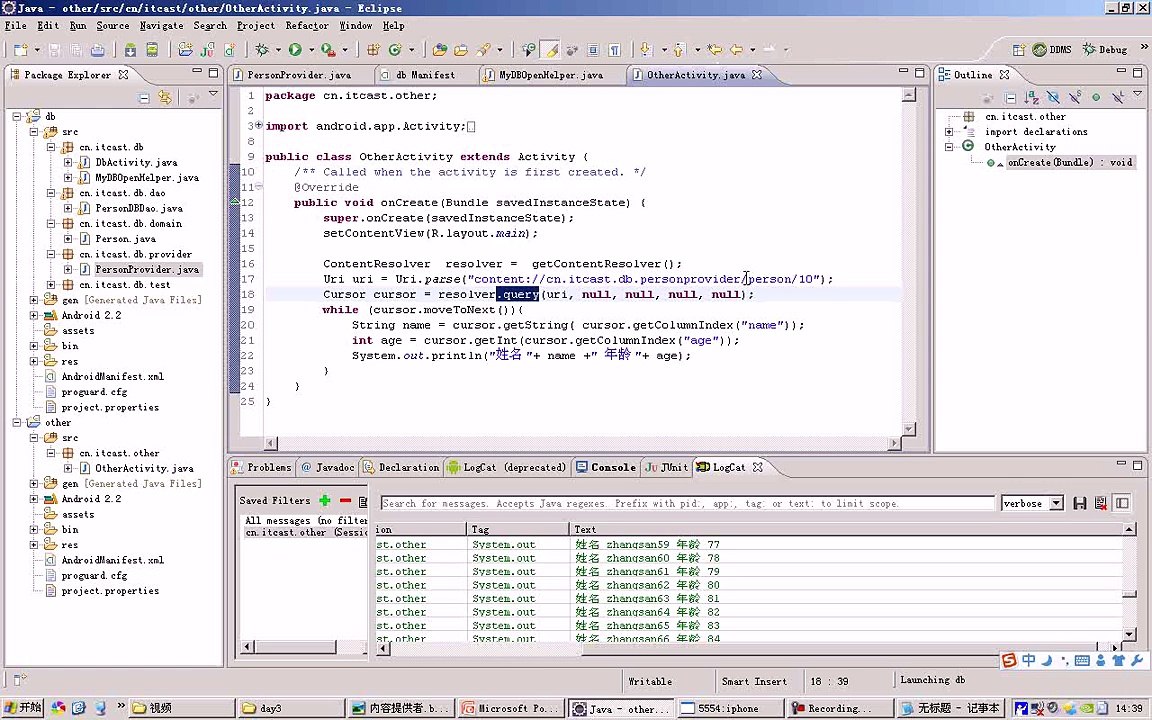1152x720 pixels.
Task: Click the LogCat search messages field
Action: pyautogui.click(x=687, y=503)
